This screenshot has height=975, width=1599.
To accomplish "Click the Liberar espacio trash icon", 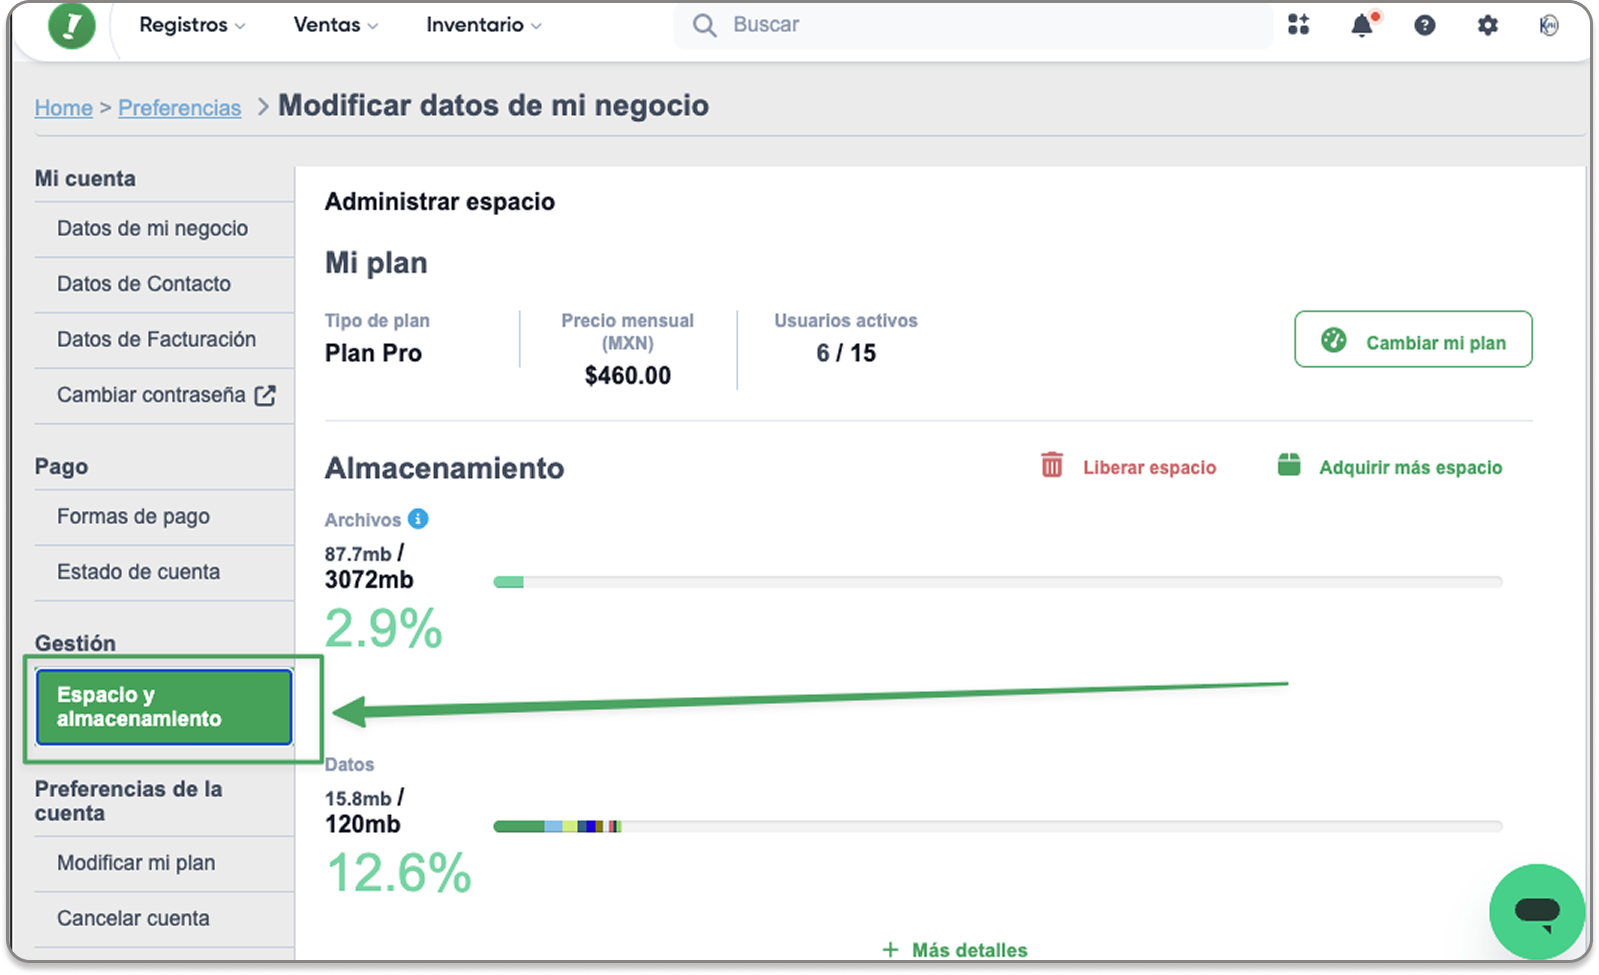I will pos(1052,465).
